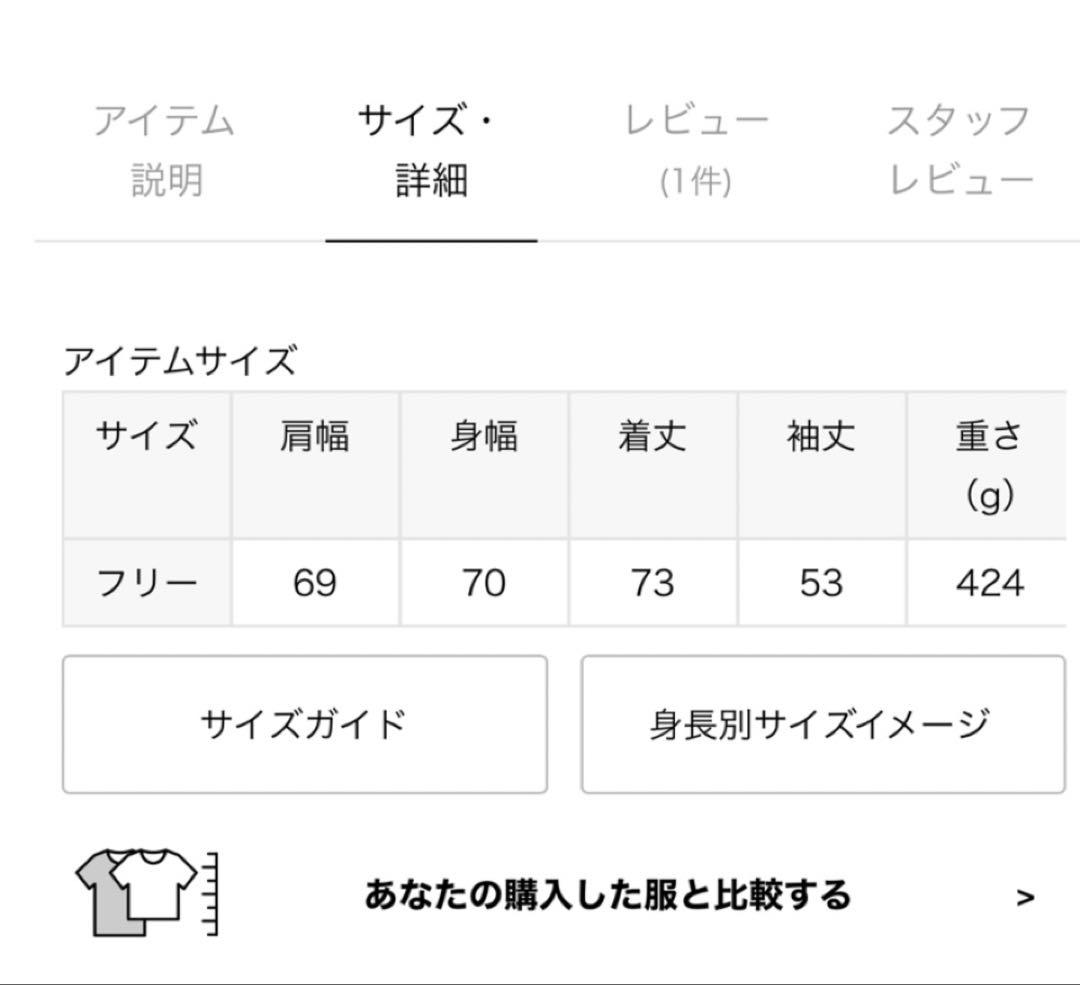Image resolution: width=1080 pixels, height=985 pixels.
Task: Select the サイズ・詳細 tab
Action: point(432,150)
